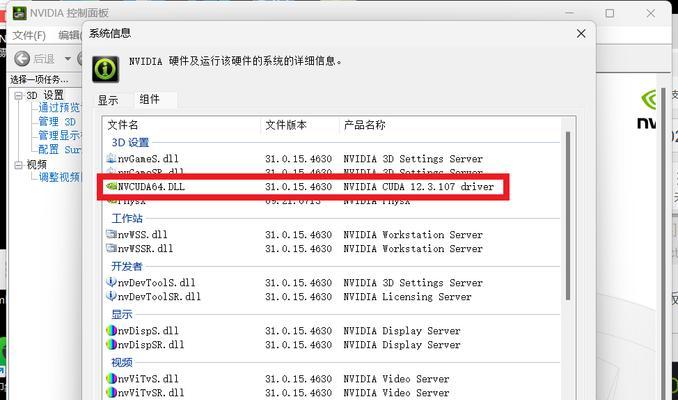Switch to the 显示 tab
Screen dimensions: 678x400
tap(108, 100)
